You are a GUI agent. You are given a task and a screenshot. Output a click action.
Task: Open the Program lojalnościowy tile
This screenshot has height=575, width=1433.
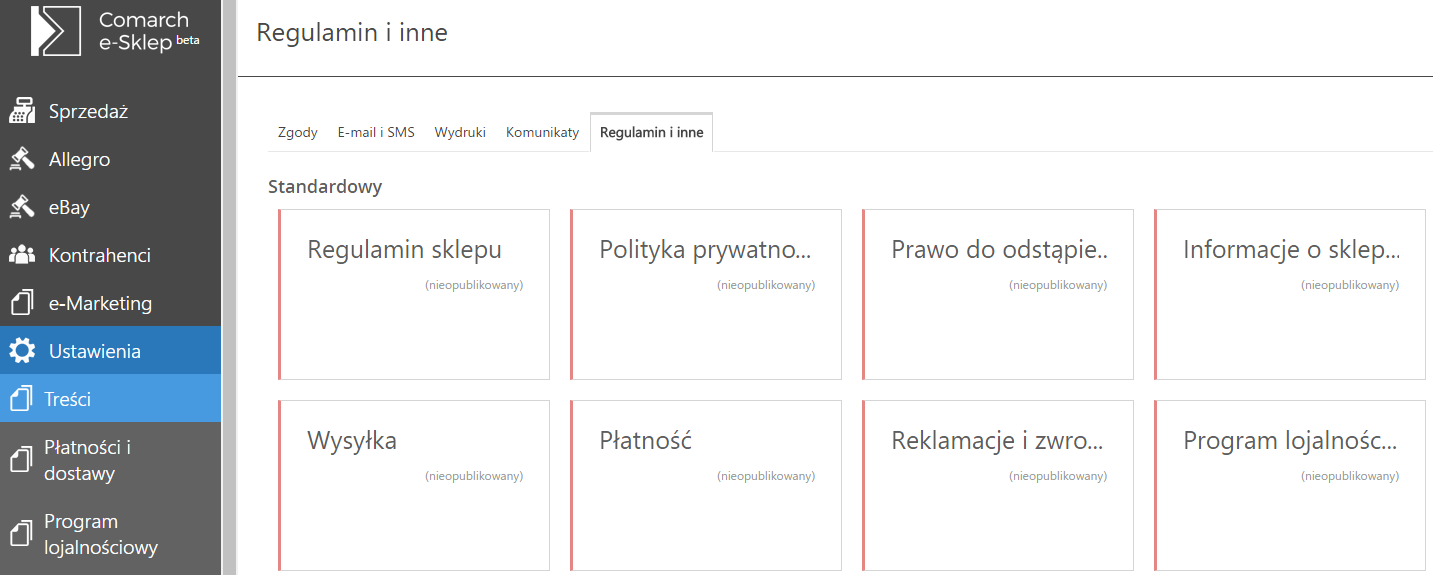(x=1290, y=485)
